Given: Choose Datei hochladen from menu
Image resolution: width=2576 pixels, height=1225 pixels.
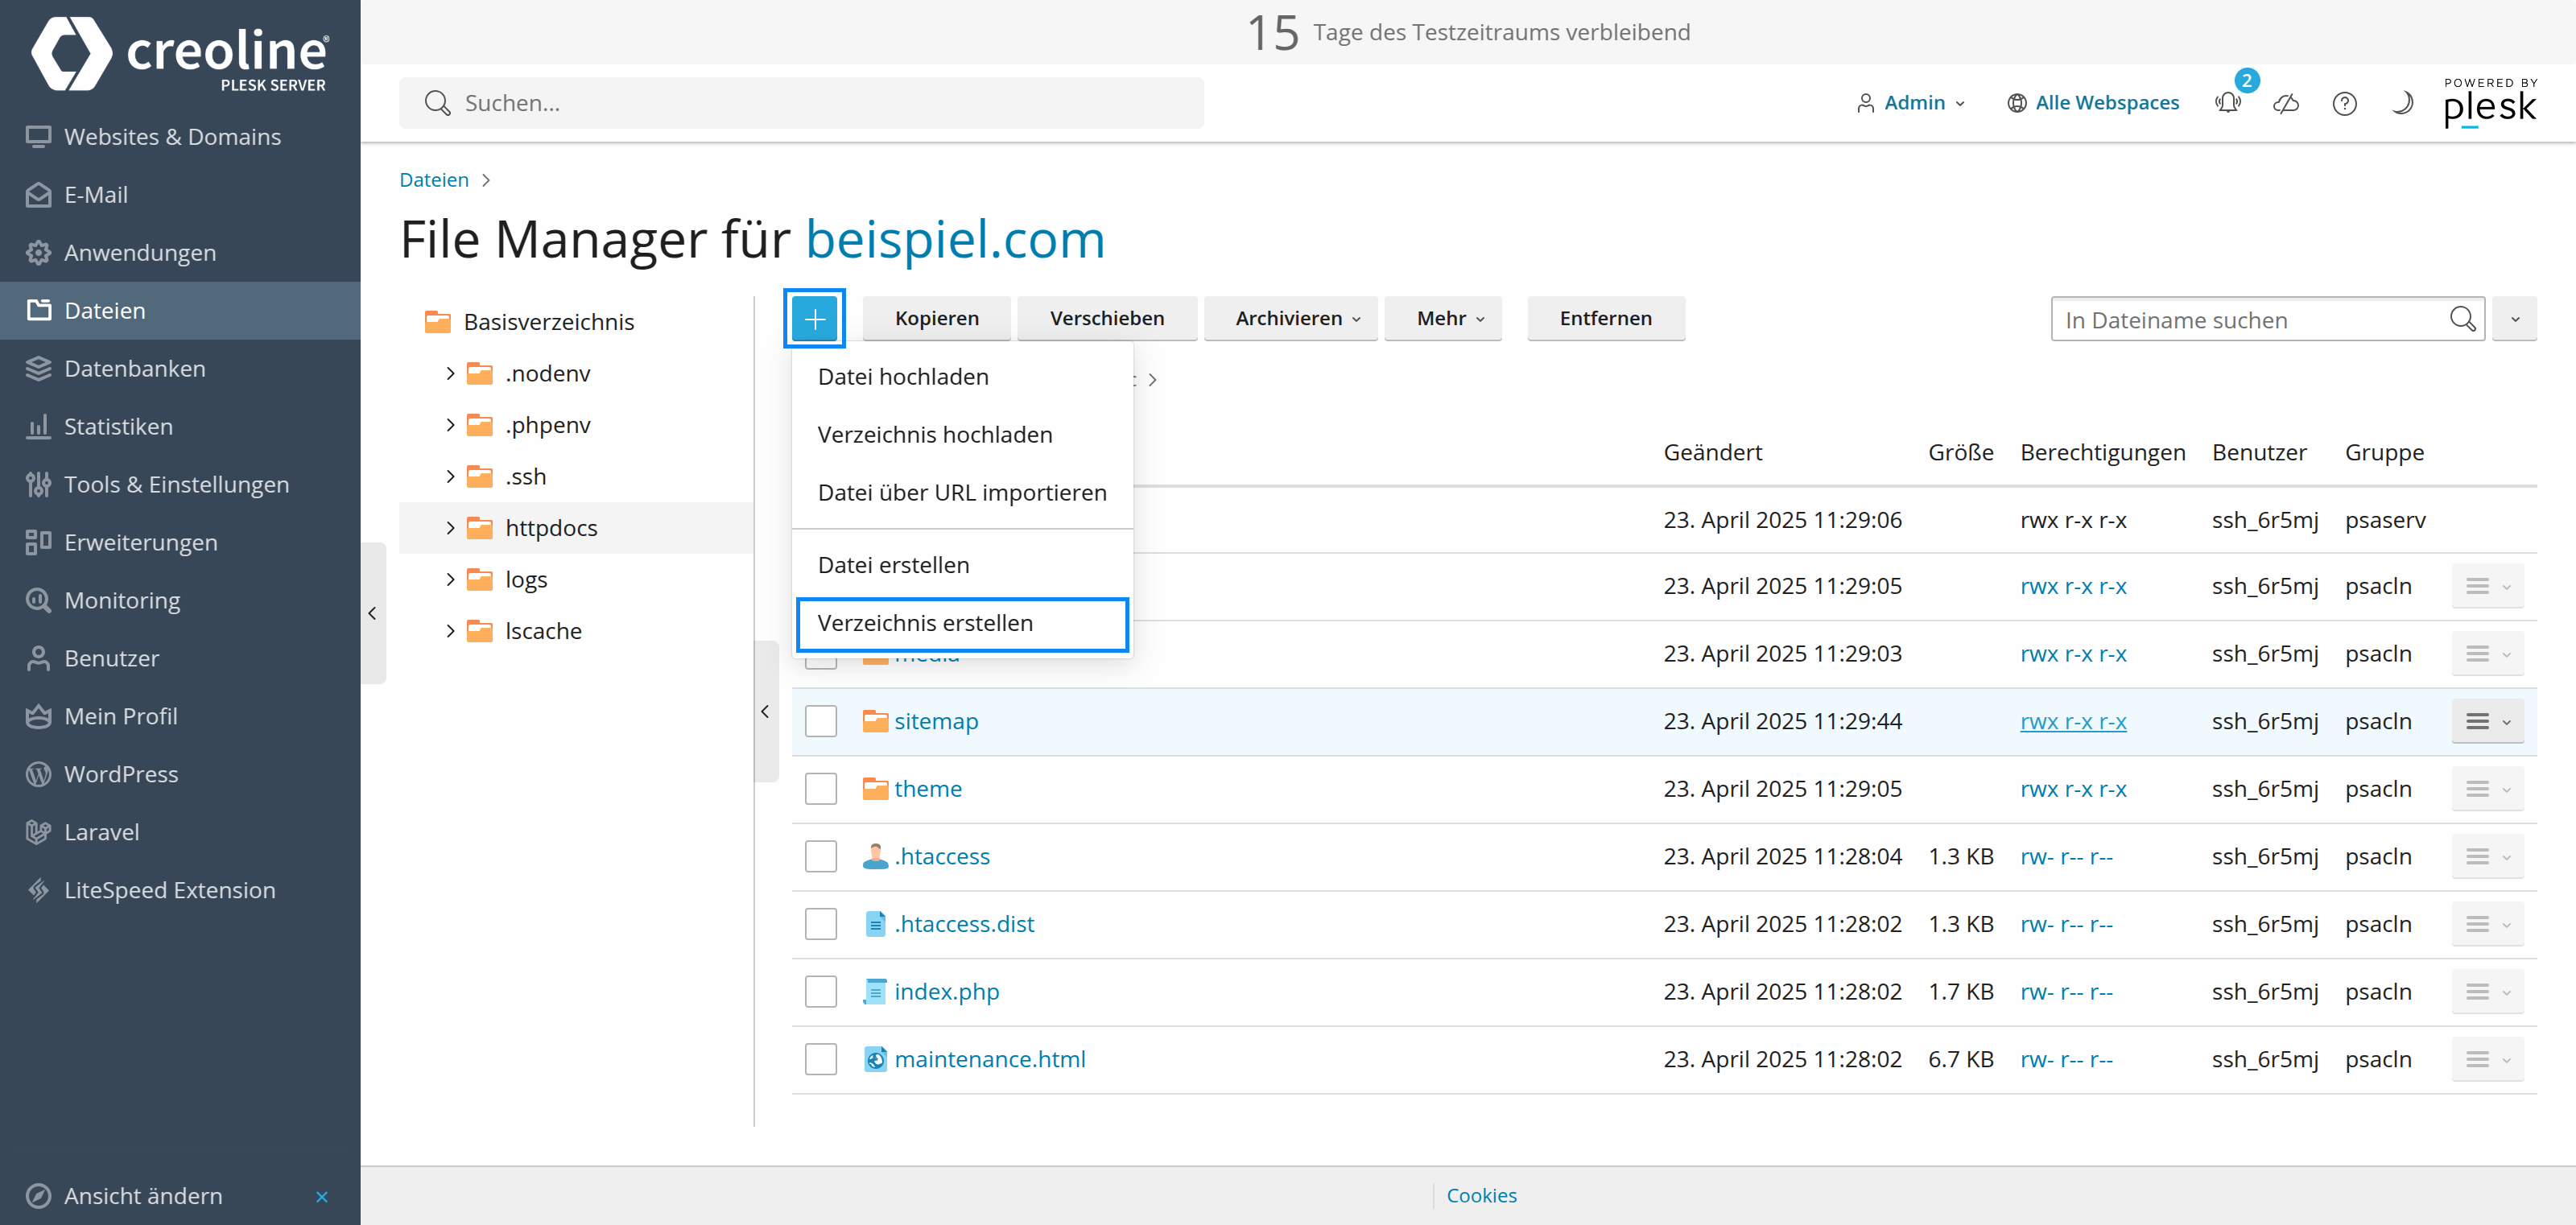Looking at the screenshot, I should [x=962, y=377].
